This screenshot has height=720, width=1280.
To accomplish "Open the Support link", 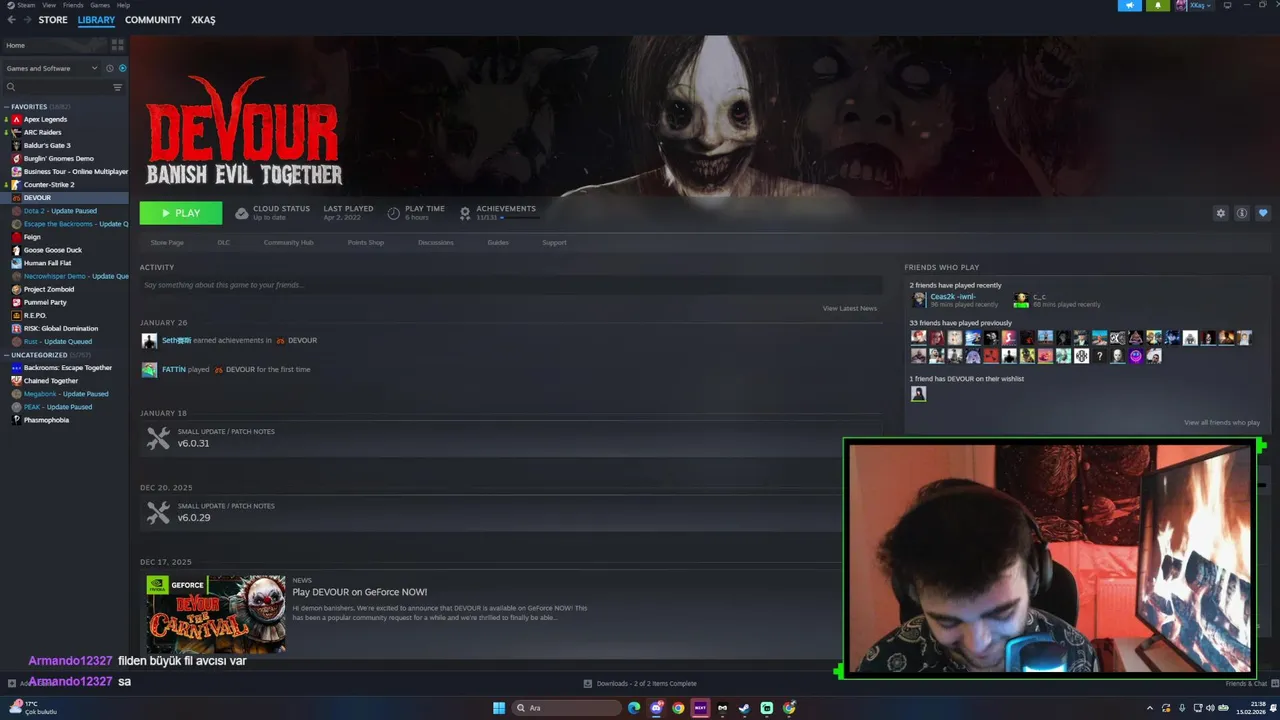I will pyautogui.click(x=554, y=243).
